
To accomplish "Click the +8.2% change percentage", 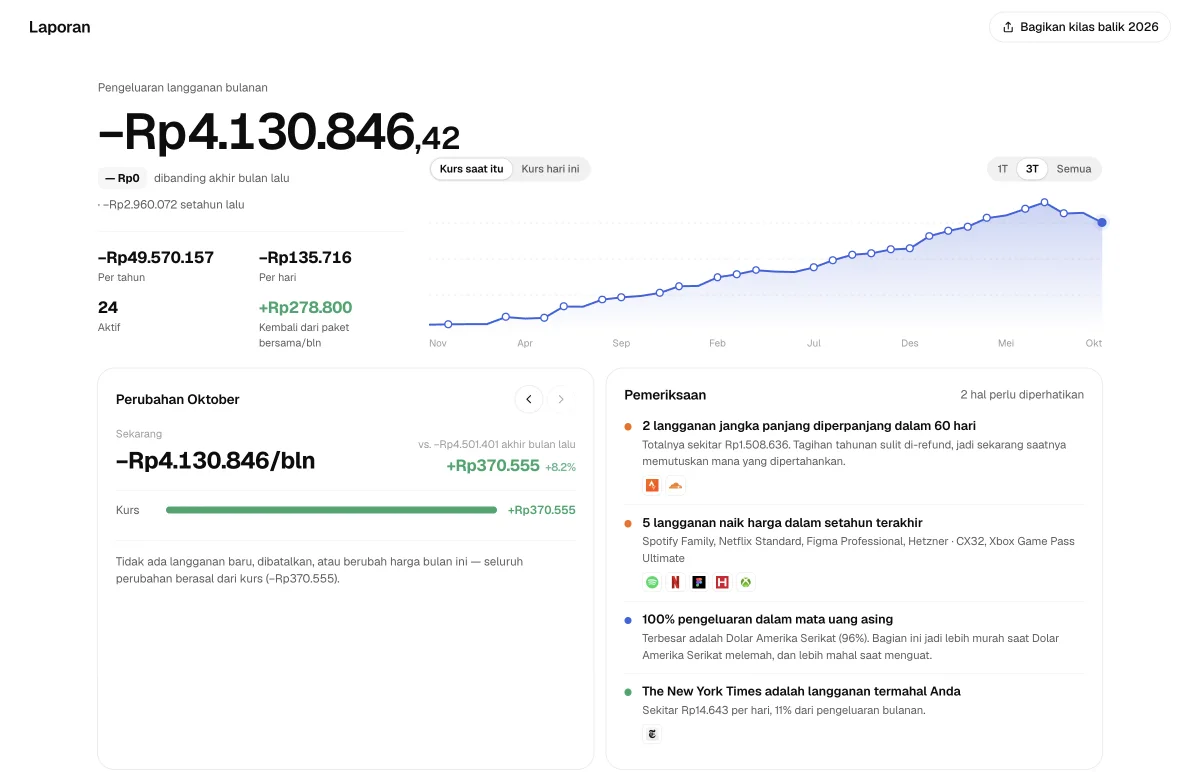I will pyautogui.click(x=561, y=467).
